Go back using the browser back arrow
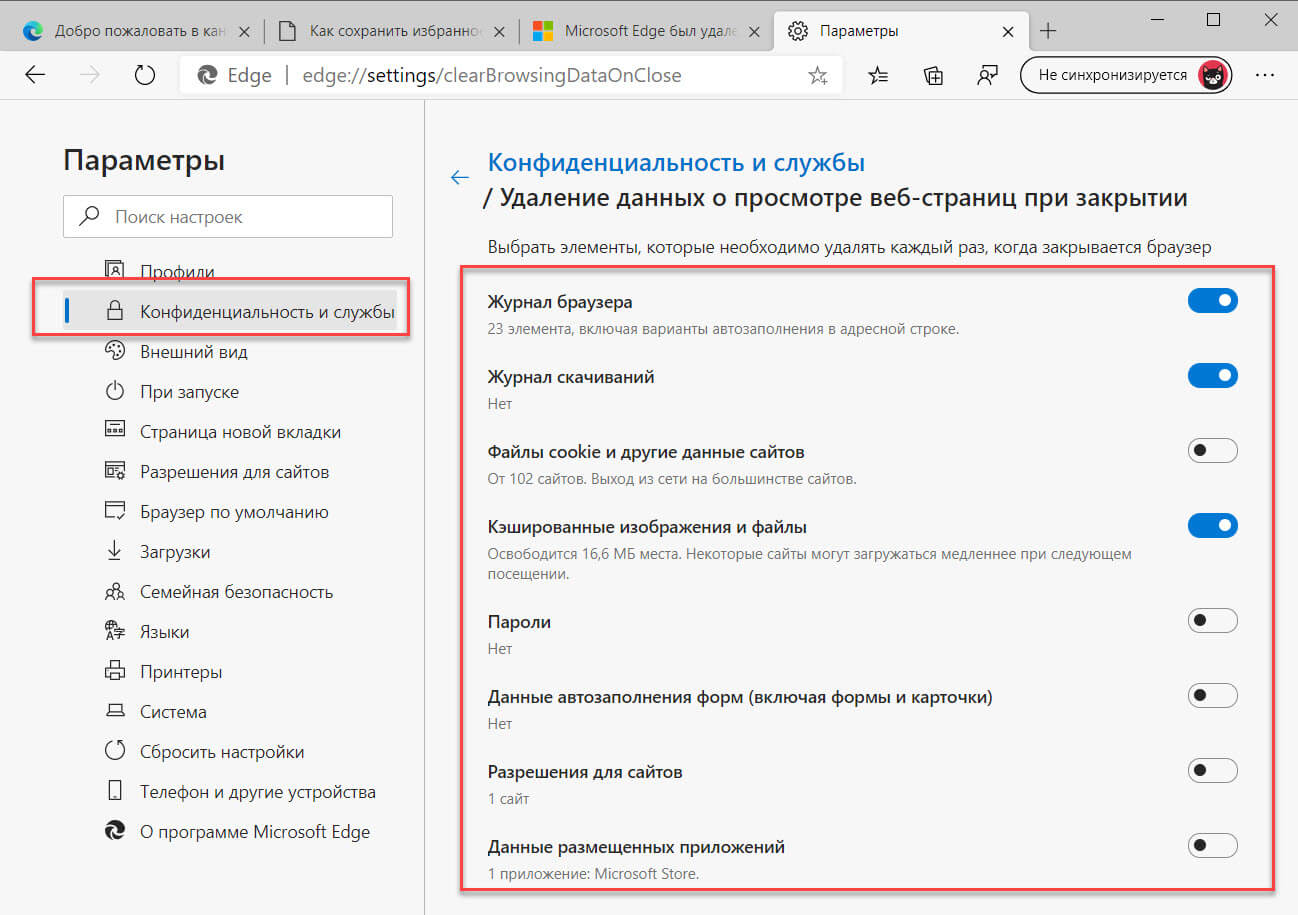This screenshot has width=1298, height=915. click(36, 75)
